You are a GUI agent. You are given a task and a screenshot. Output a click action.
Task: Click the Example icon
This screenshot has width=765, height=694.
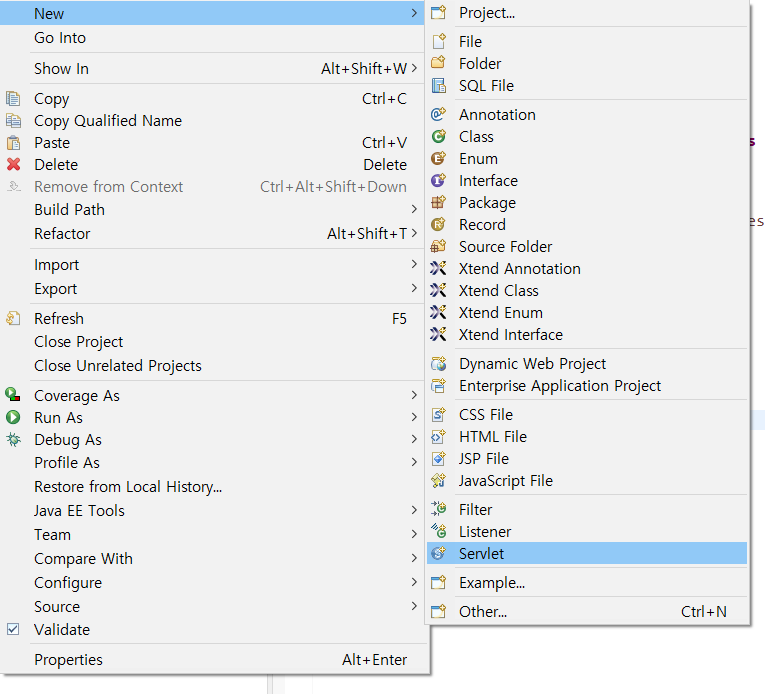pyautogui.click(x=438, y=582)
